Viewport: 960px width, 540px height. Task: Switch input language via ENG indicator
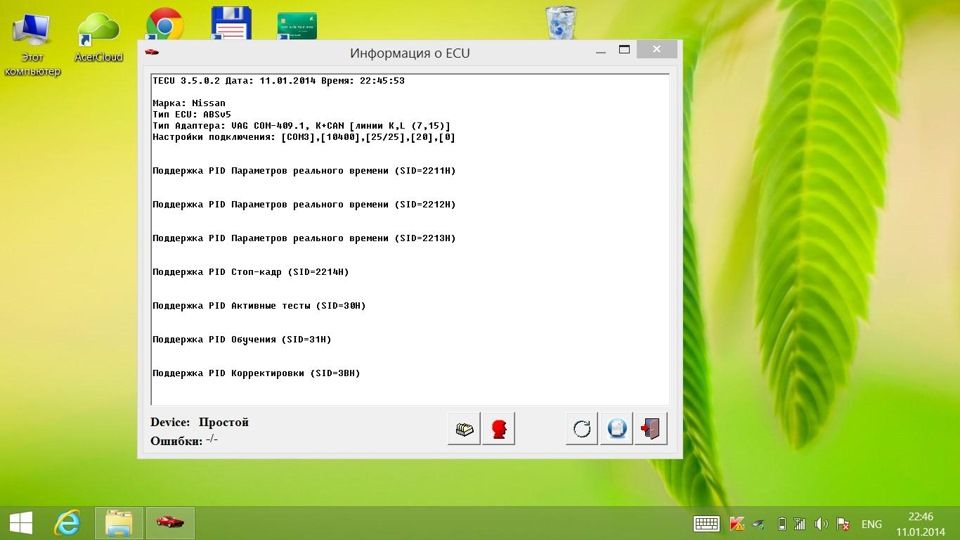click(871, 523)
